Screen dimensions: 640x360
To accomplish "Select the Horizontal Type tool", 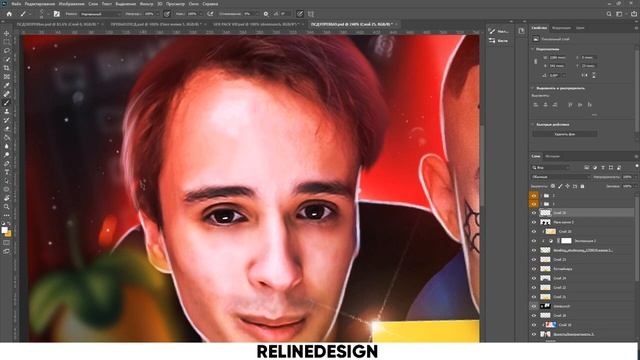I will (7, 172).
